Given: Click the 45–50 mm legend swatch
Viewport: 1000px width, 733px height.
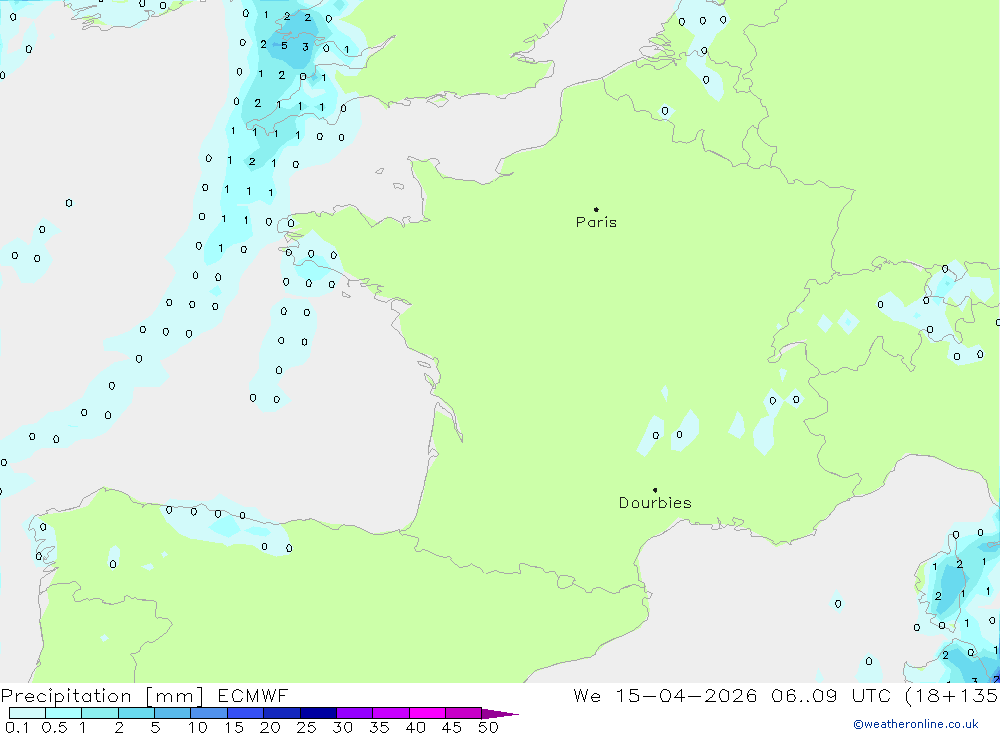Looking at the screenshot, I should pyautogui.click(x=464, y=713).
